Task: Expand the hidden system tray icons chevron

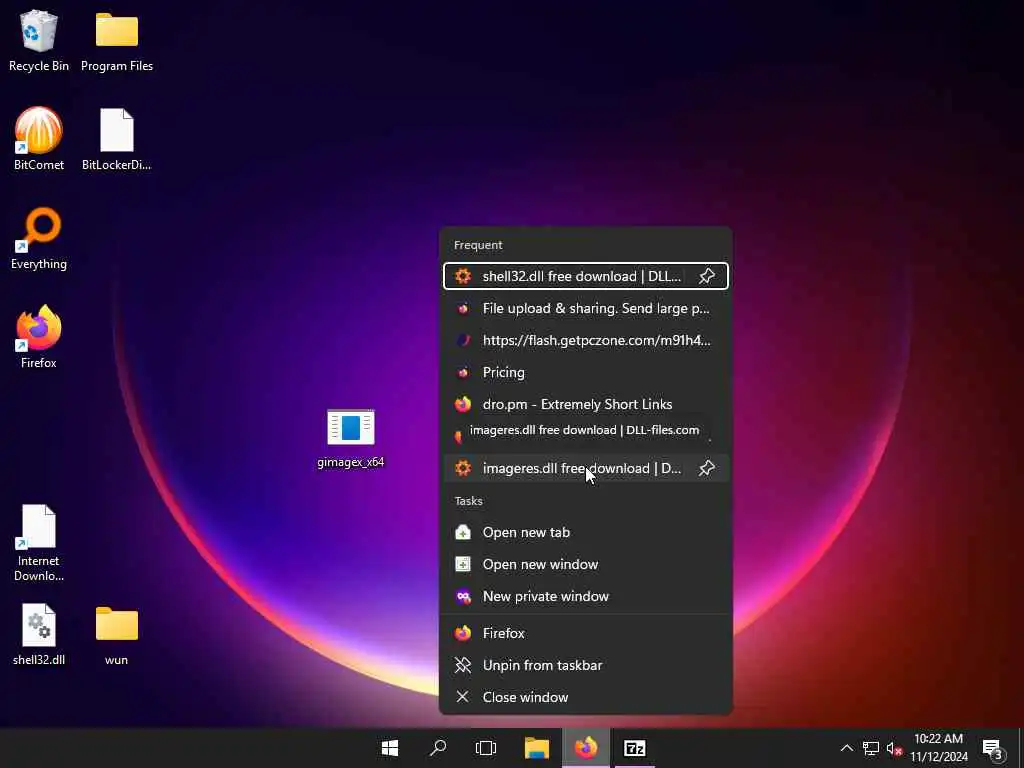Action: coord(846,748)
